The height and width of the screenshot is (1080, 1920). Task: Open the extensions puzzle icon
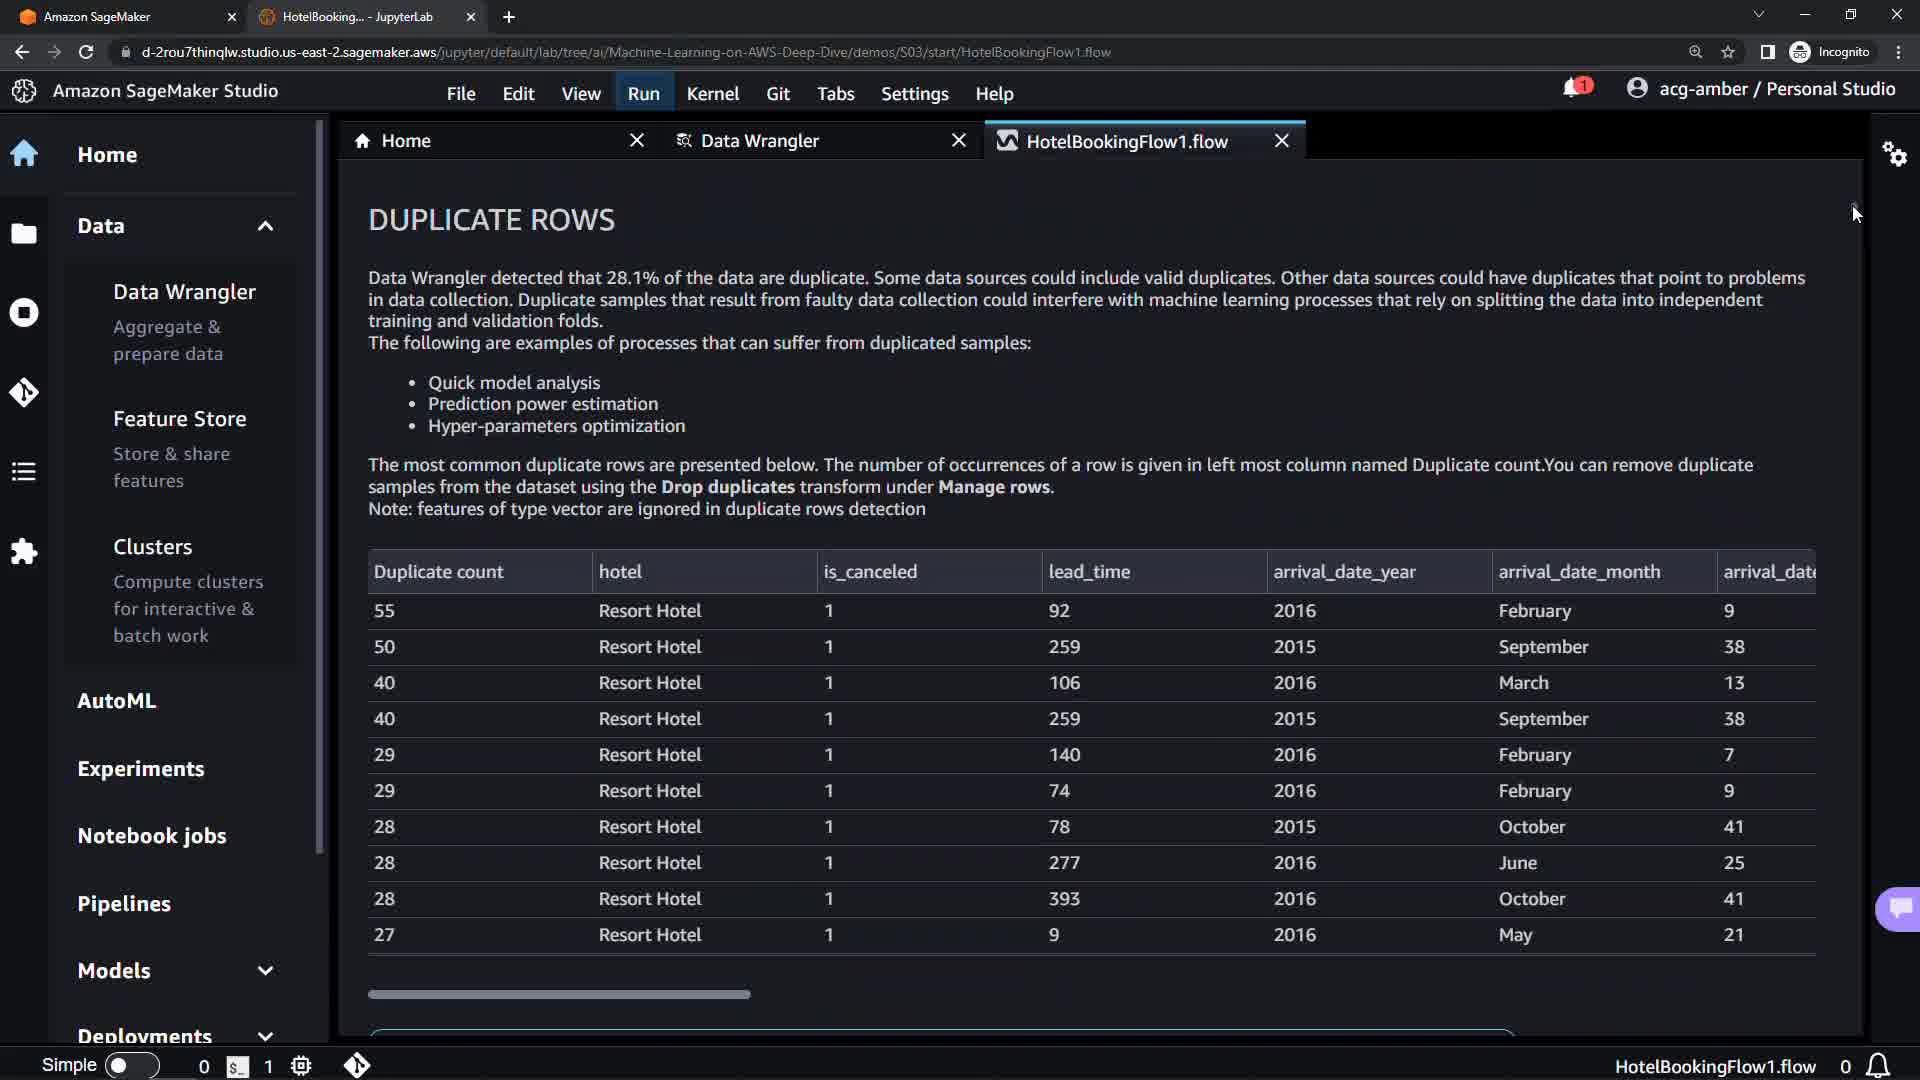24,551
